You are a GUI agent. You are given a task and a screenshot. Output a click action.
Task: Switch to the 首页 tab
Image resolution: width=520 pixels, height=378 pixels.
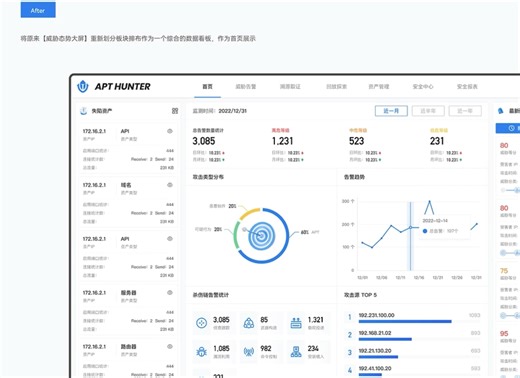point(207,87)
